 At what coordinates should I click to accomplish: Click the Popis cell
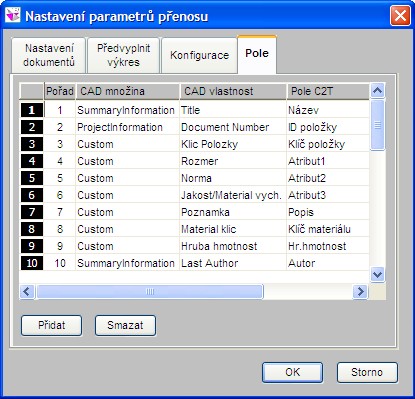(328, 212)
